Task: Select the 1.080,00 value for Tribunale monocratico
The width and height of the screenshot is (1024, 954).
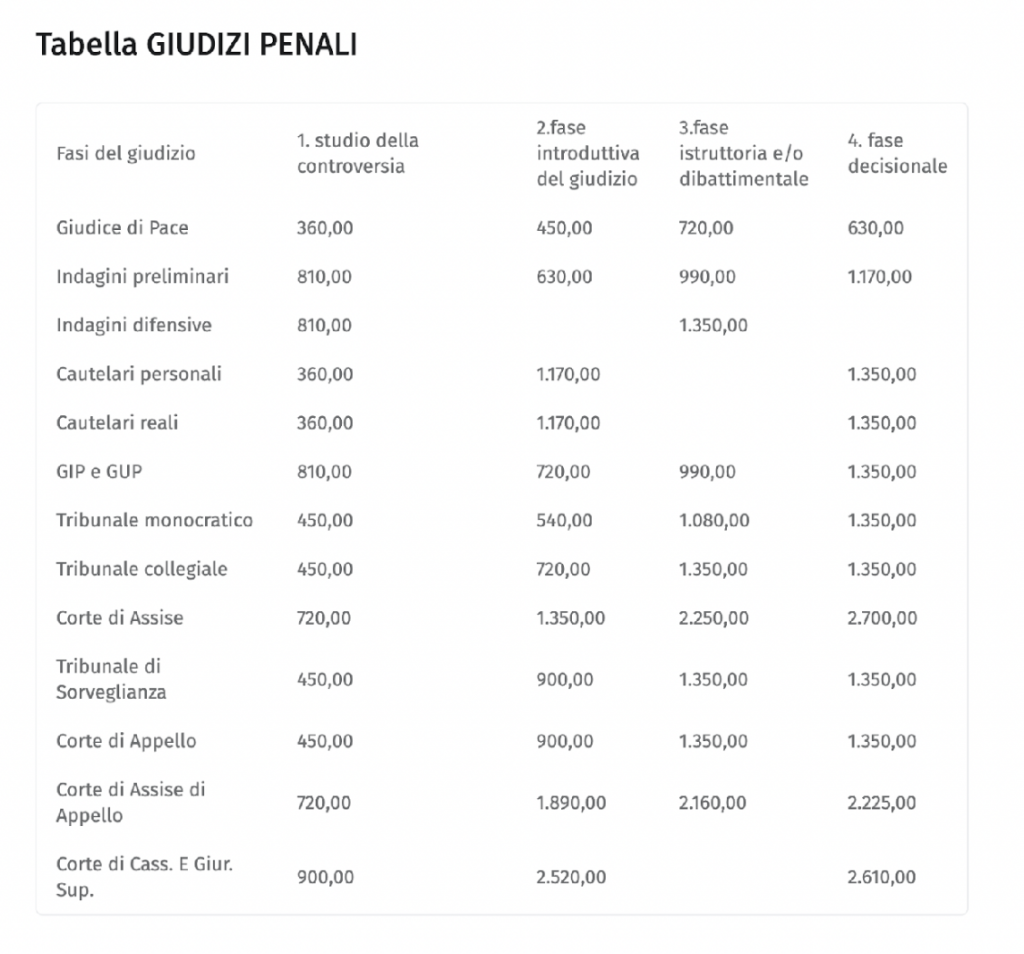Action: [x=713, y=520]
